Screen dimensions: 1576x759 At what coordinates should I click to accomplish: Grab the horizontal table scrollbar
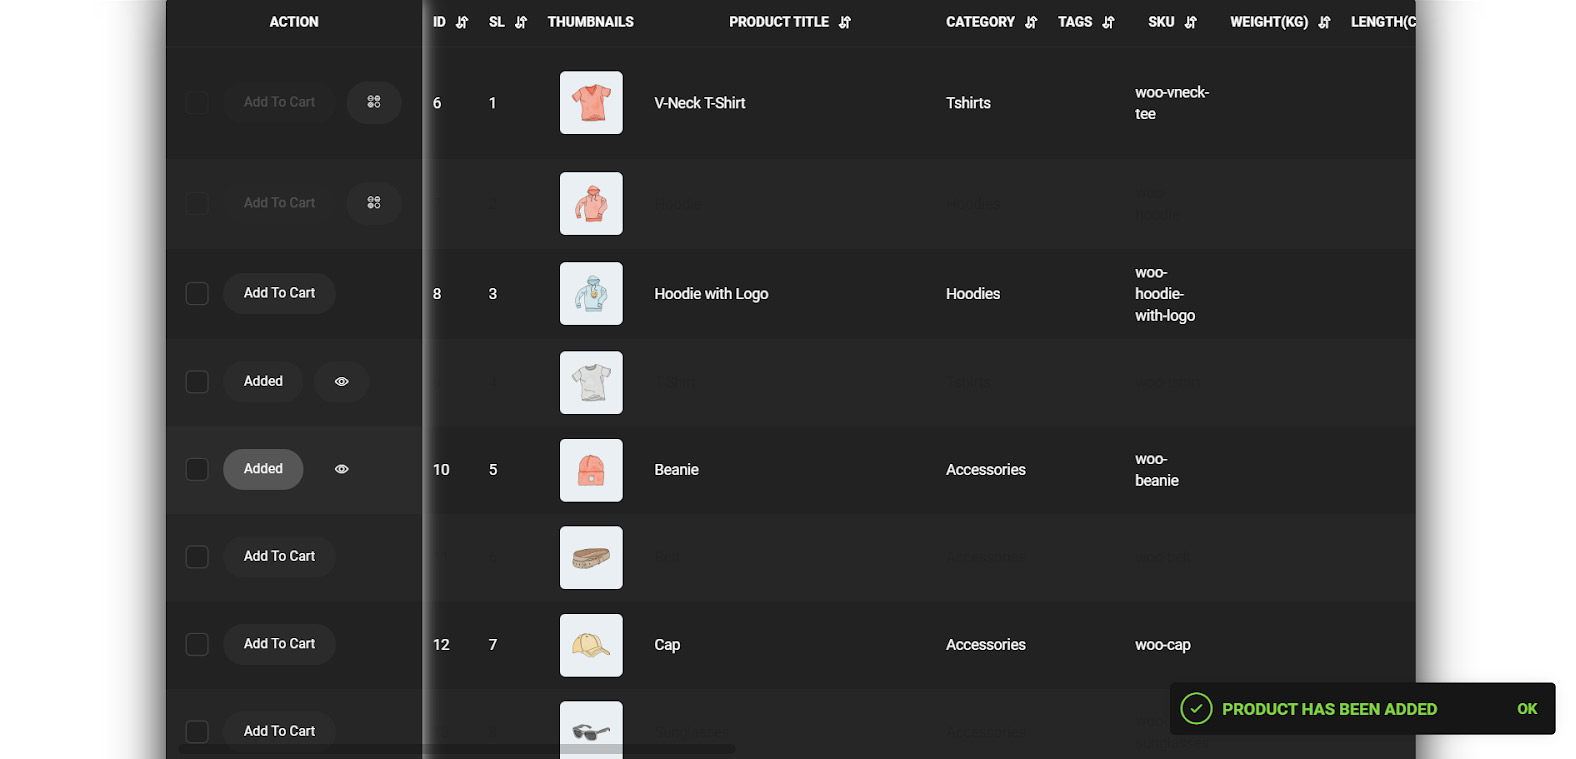click(x=457, y=749)
